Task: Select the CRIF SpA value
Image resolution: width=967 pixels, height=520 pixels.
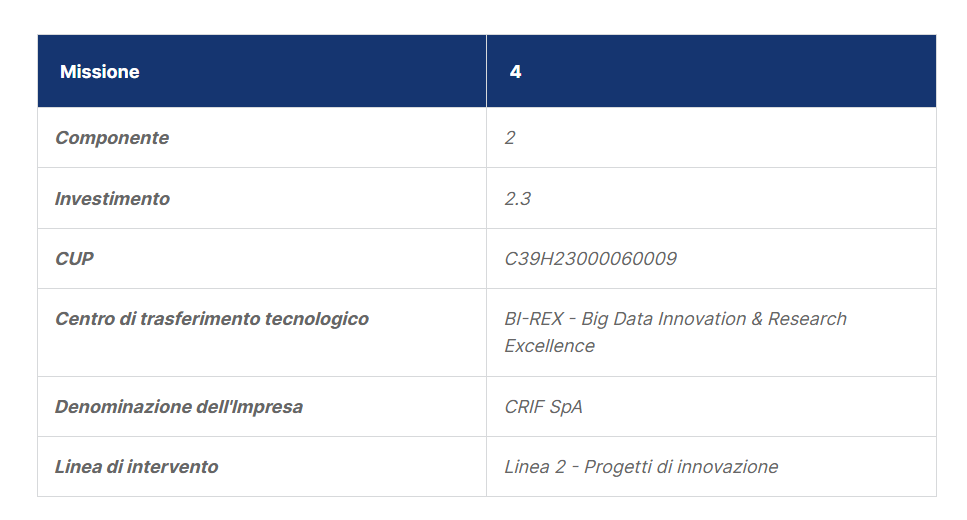Action: tap(543, 407)
